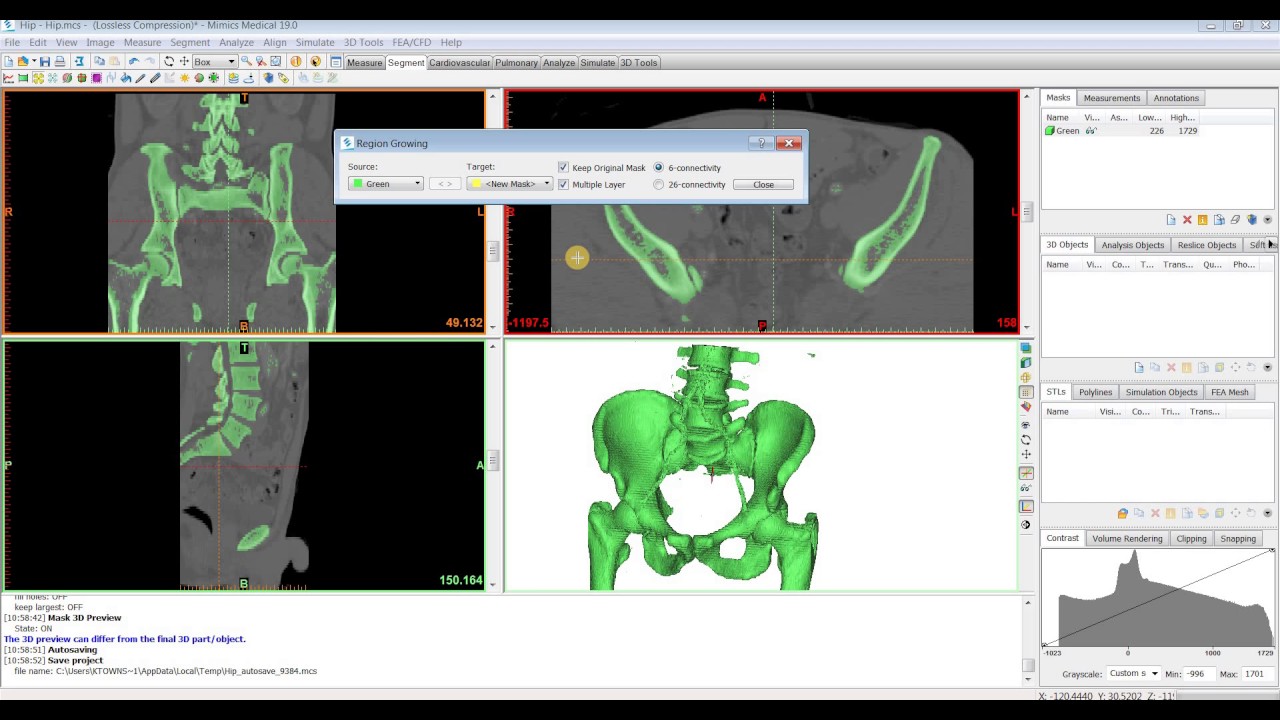1280x720 pixels.
Task: Click the grayscale Max value field
Action: point(1258,674)
